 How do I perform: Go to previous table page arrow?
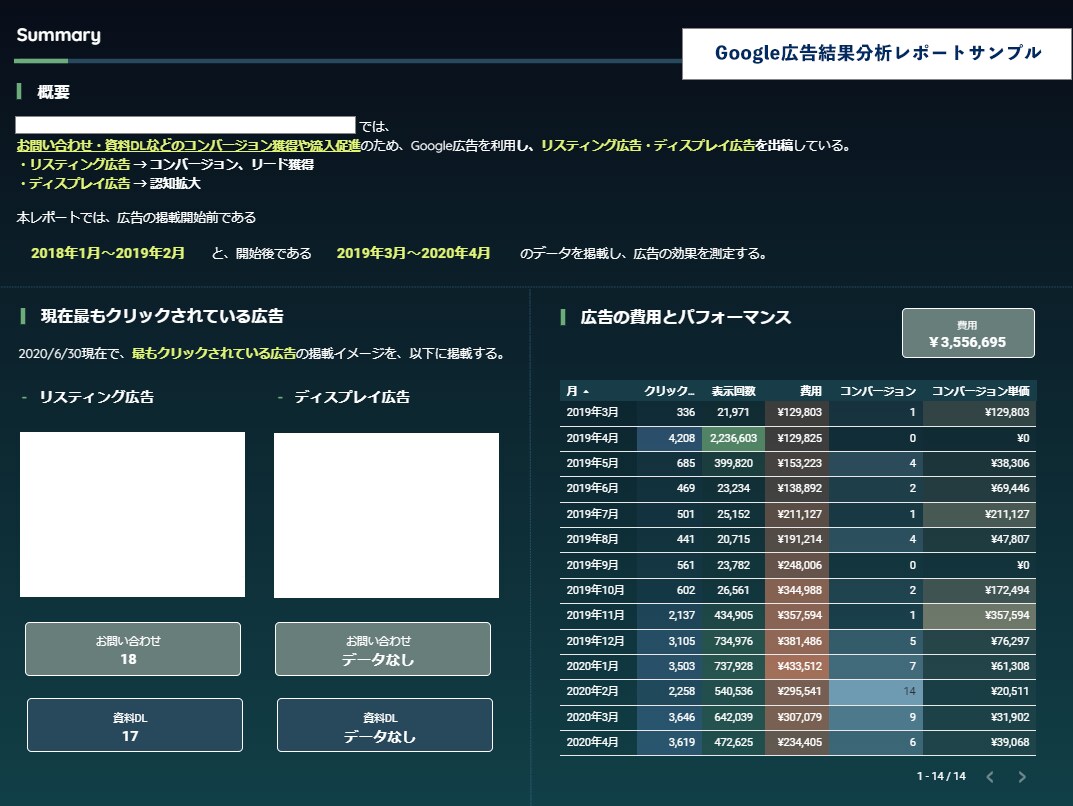pos(990,777)
